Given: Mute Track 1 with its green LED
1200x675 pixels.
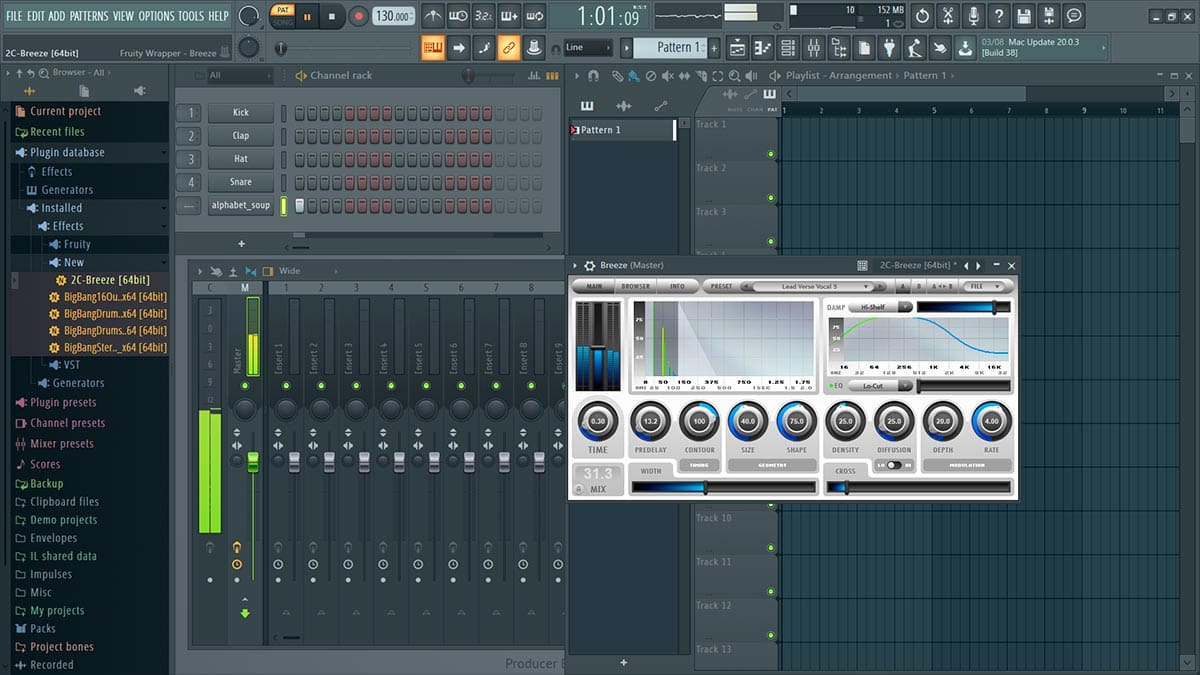Looking at the screenshot, I should click(771, 154).
